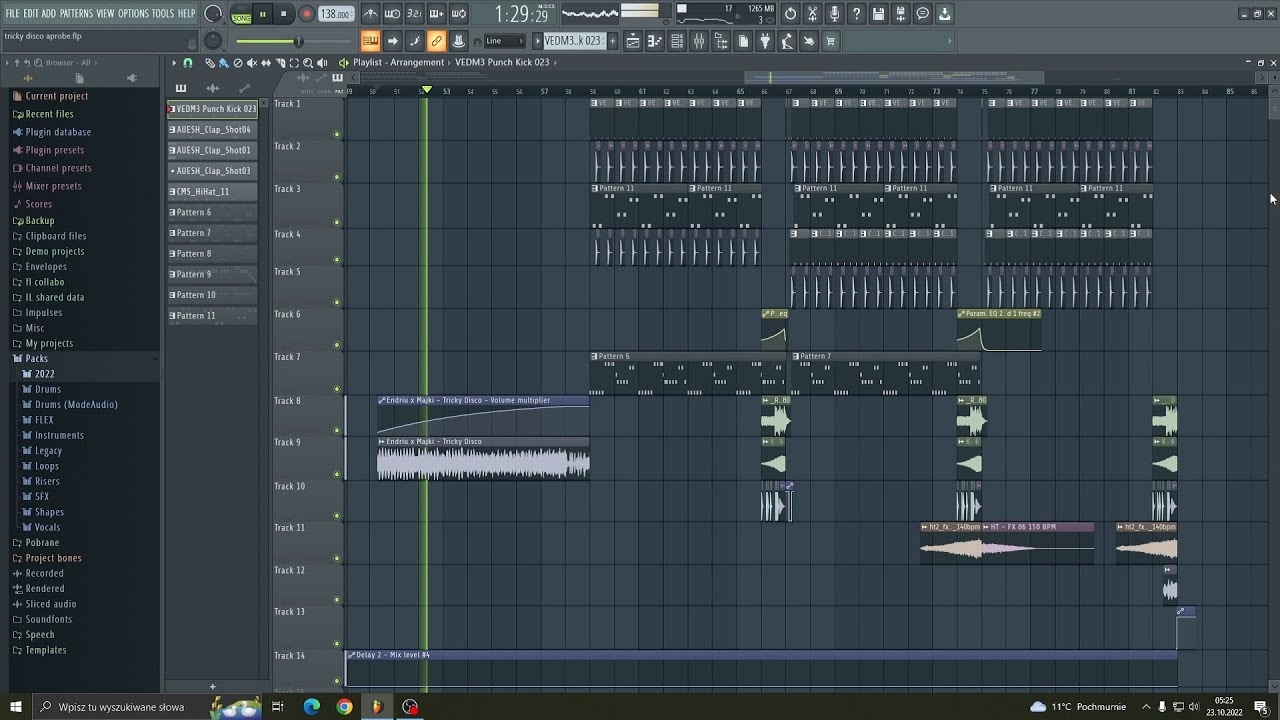Open the project picker icon
This screenshot has height=720, width=1280.
(743, 41)
